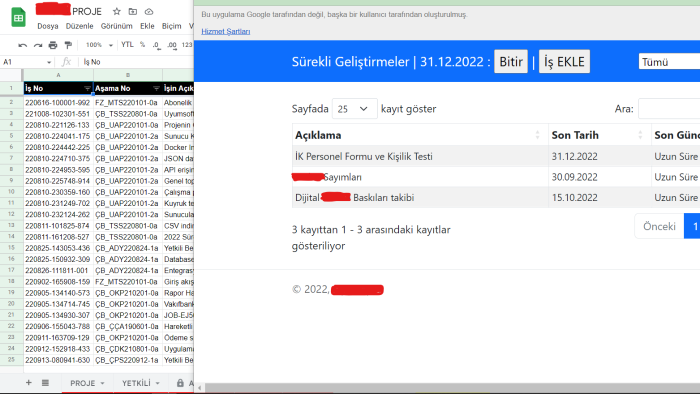Open the Ekle menu

[x=147, y=26]
